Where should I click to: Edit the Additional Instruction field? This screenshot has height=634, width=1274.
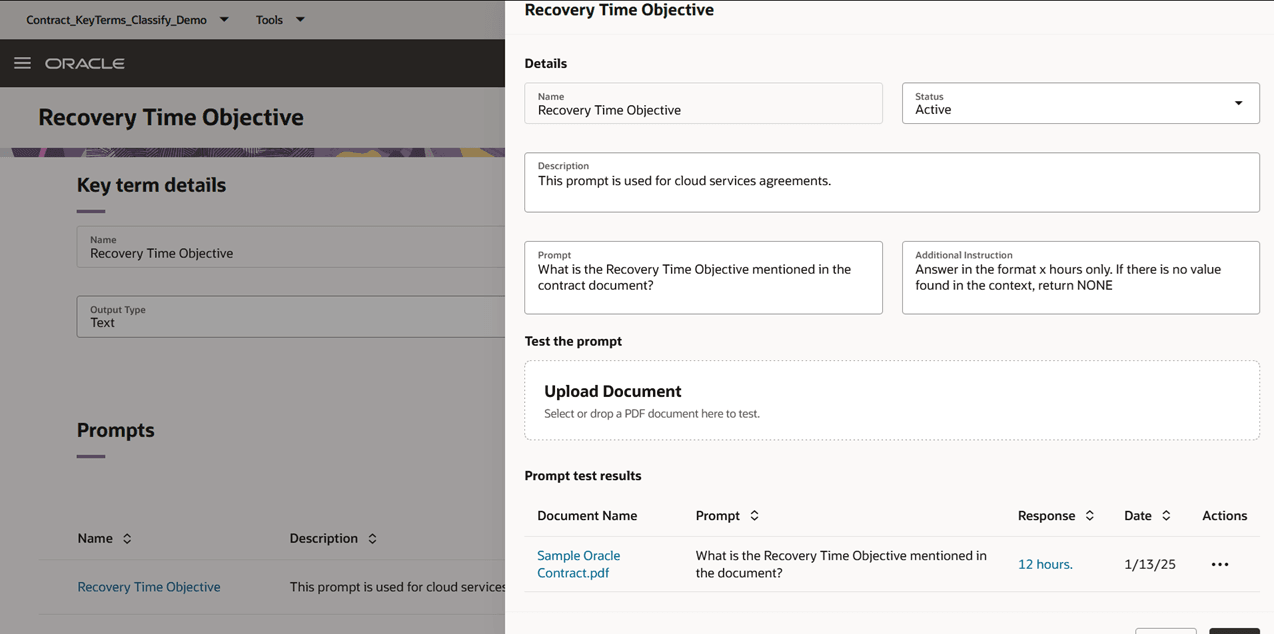pyautogui.click(x=1080, y=278)
